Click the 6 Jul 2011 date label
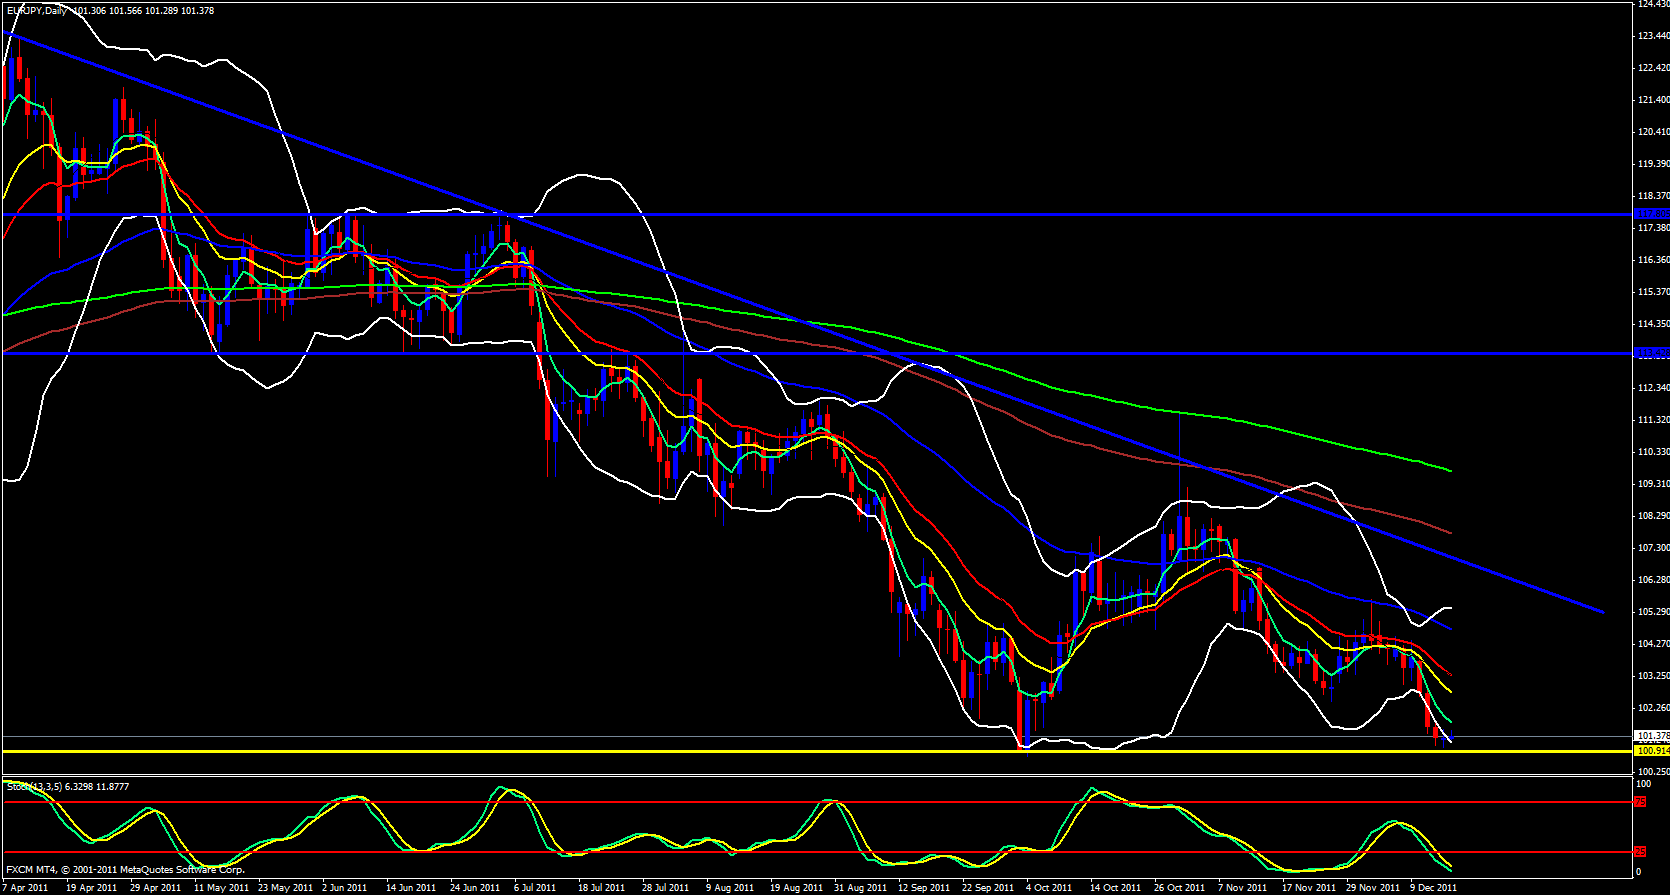Screen dimensions: 1670x895 tap(535, 887)
